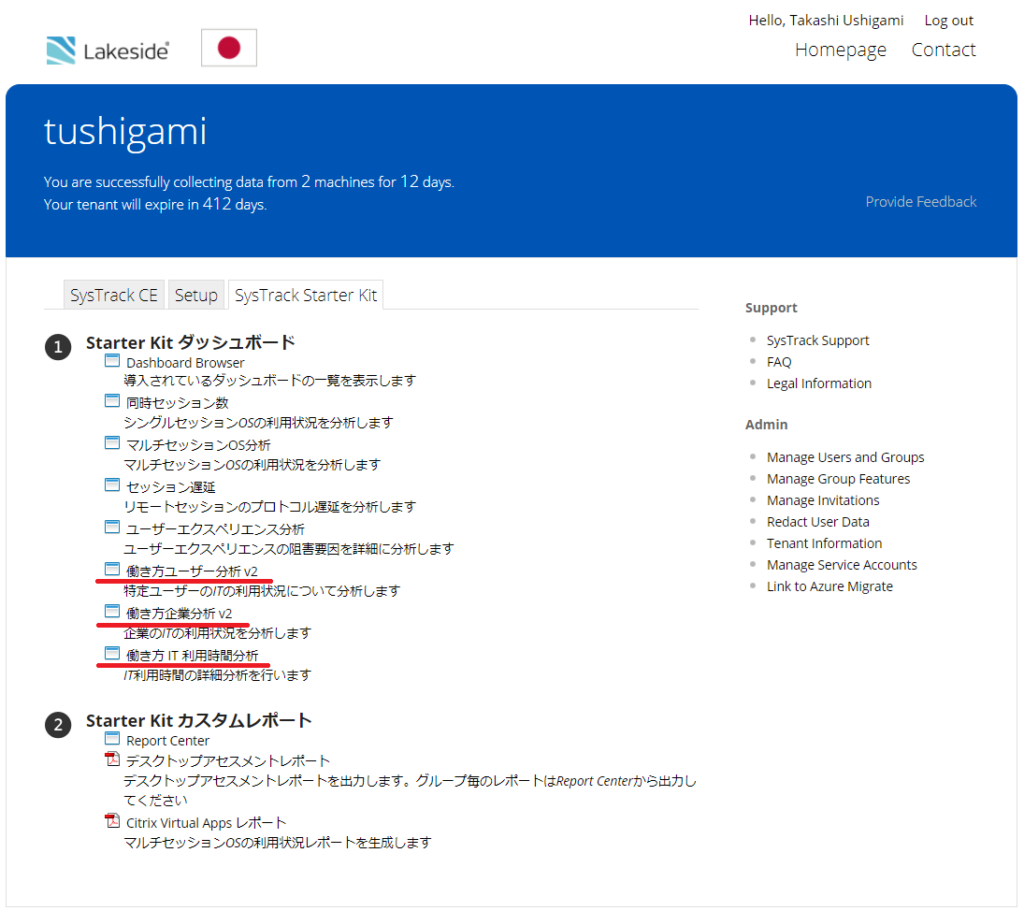
Task: Click description リモートセッションのプロトコル遅延を分析します
Action: 270,507
